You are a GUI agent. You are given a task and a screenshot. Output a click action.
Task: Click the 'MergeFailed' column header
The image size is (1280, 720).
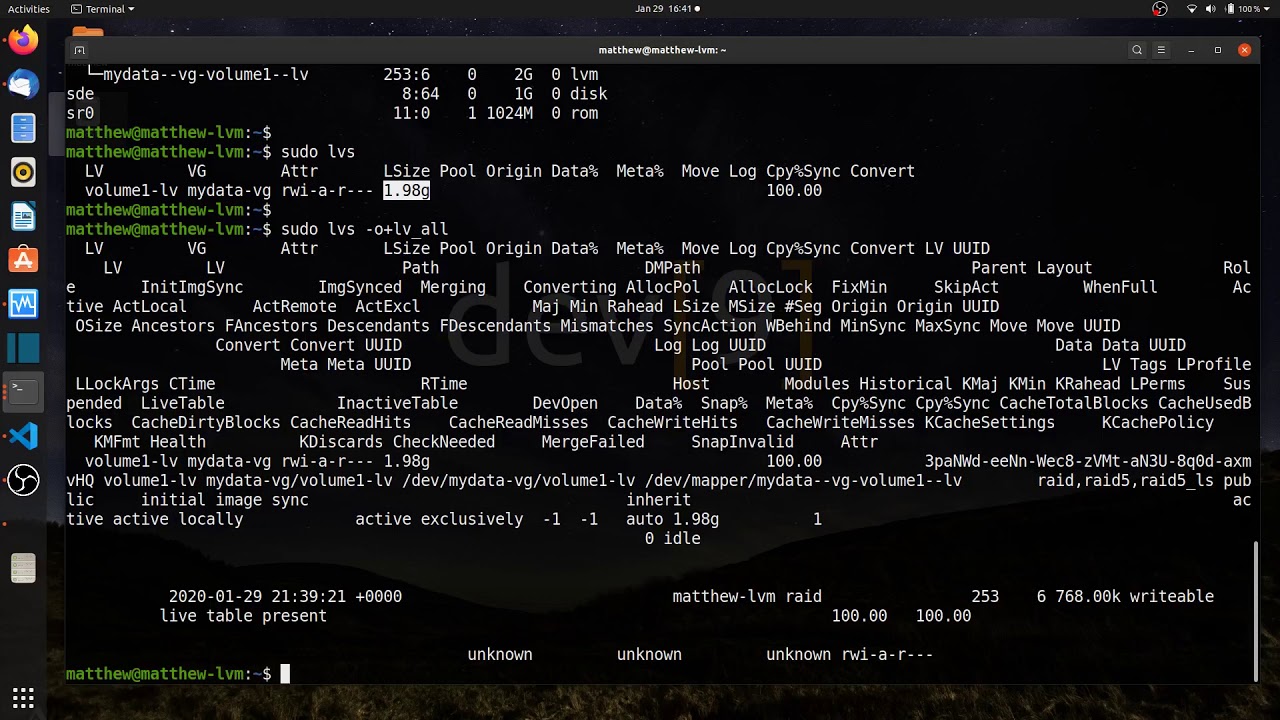[x=593, y=442]
